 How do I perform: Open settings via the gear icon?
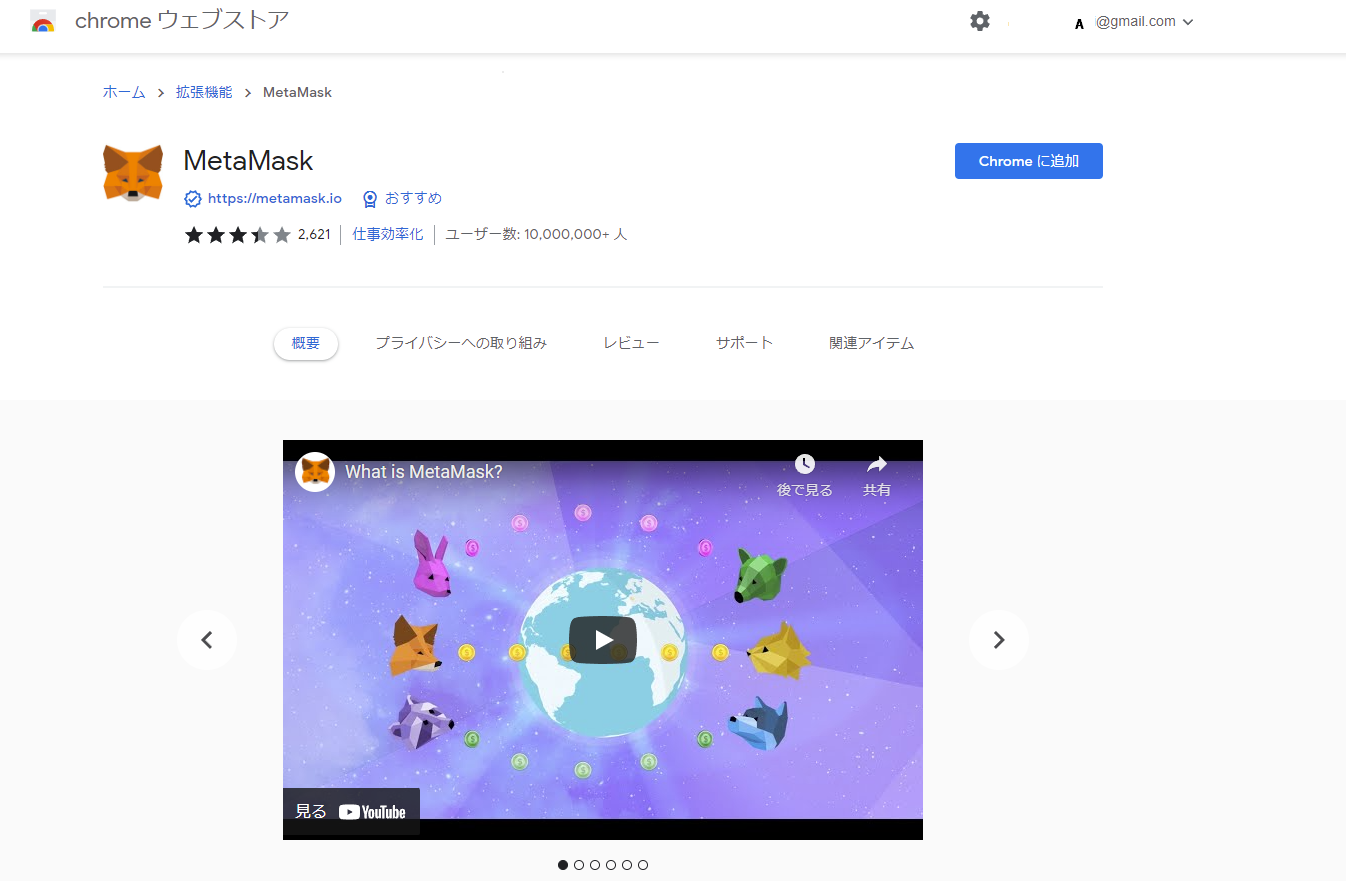click(x=980, y=21)
